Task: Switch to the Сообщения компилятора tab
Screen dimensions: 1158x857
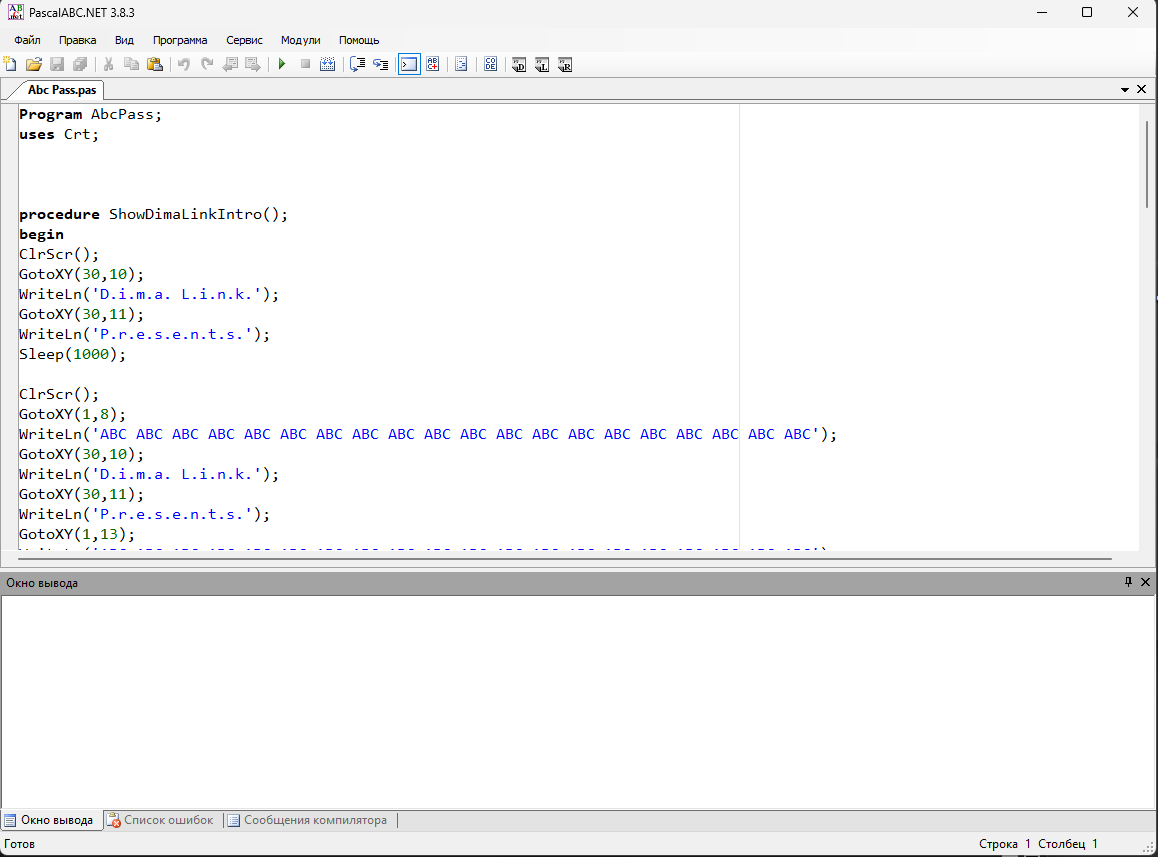Action: coord(307,820)
